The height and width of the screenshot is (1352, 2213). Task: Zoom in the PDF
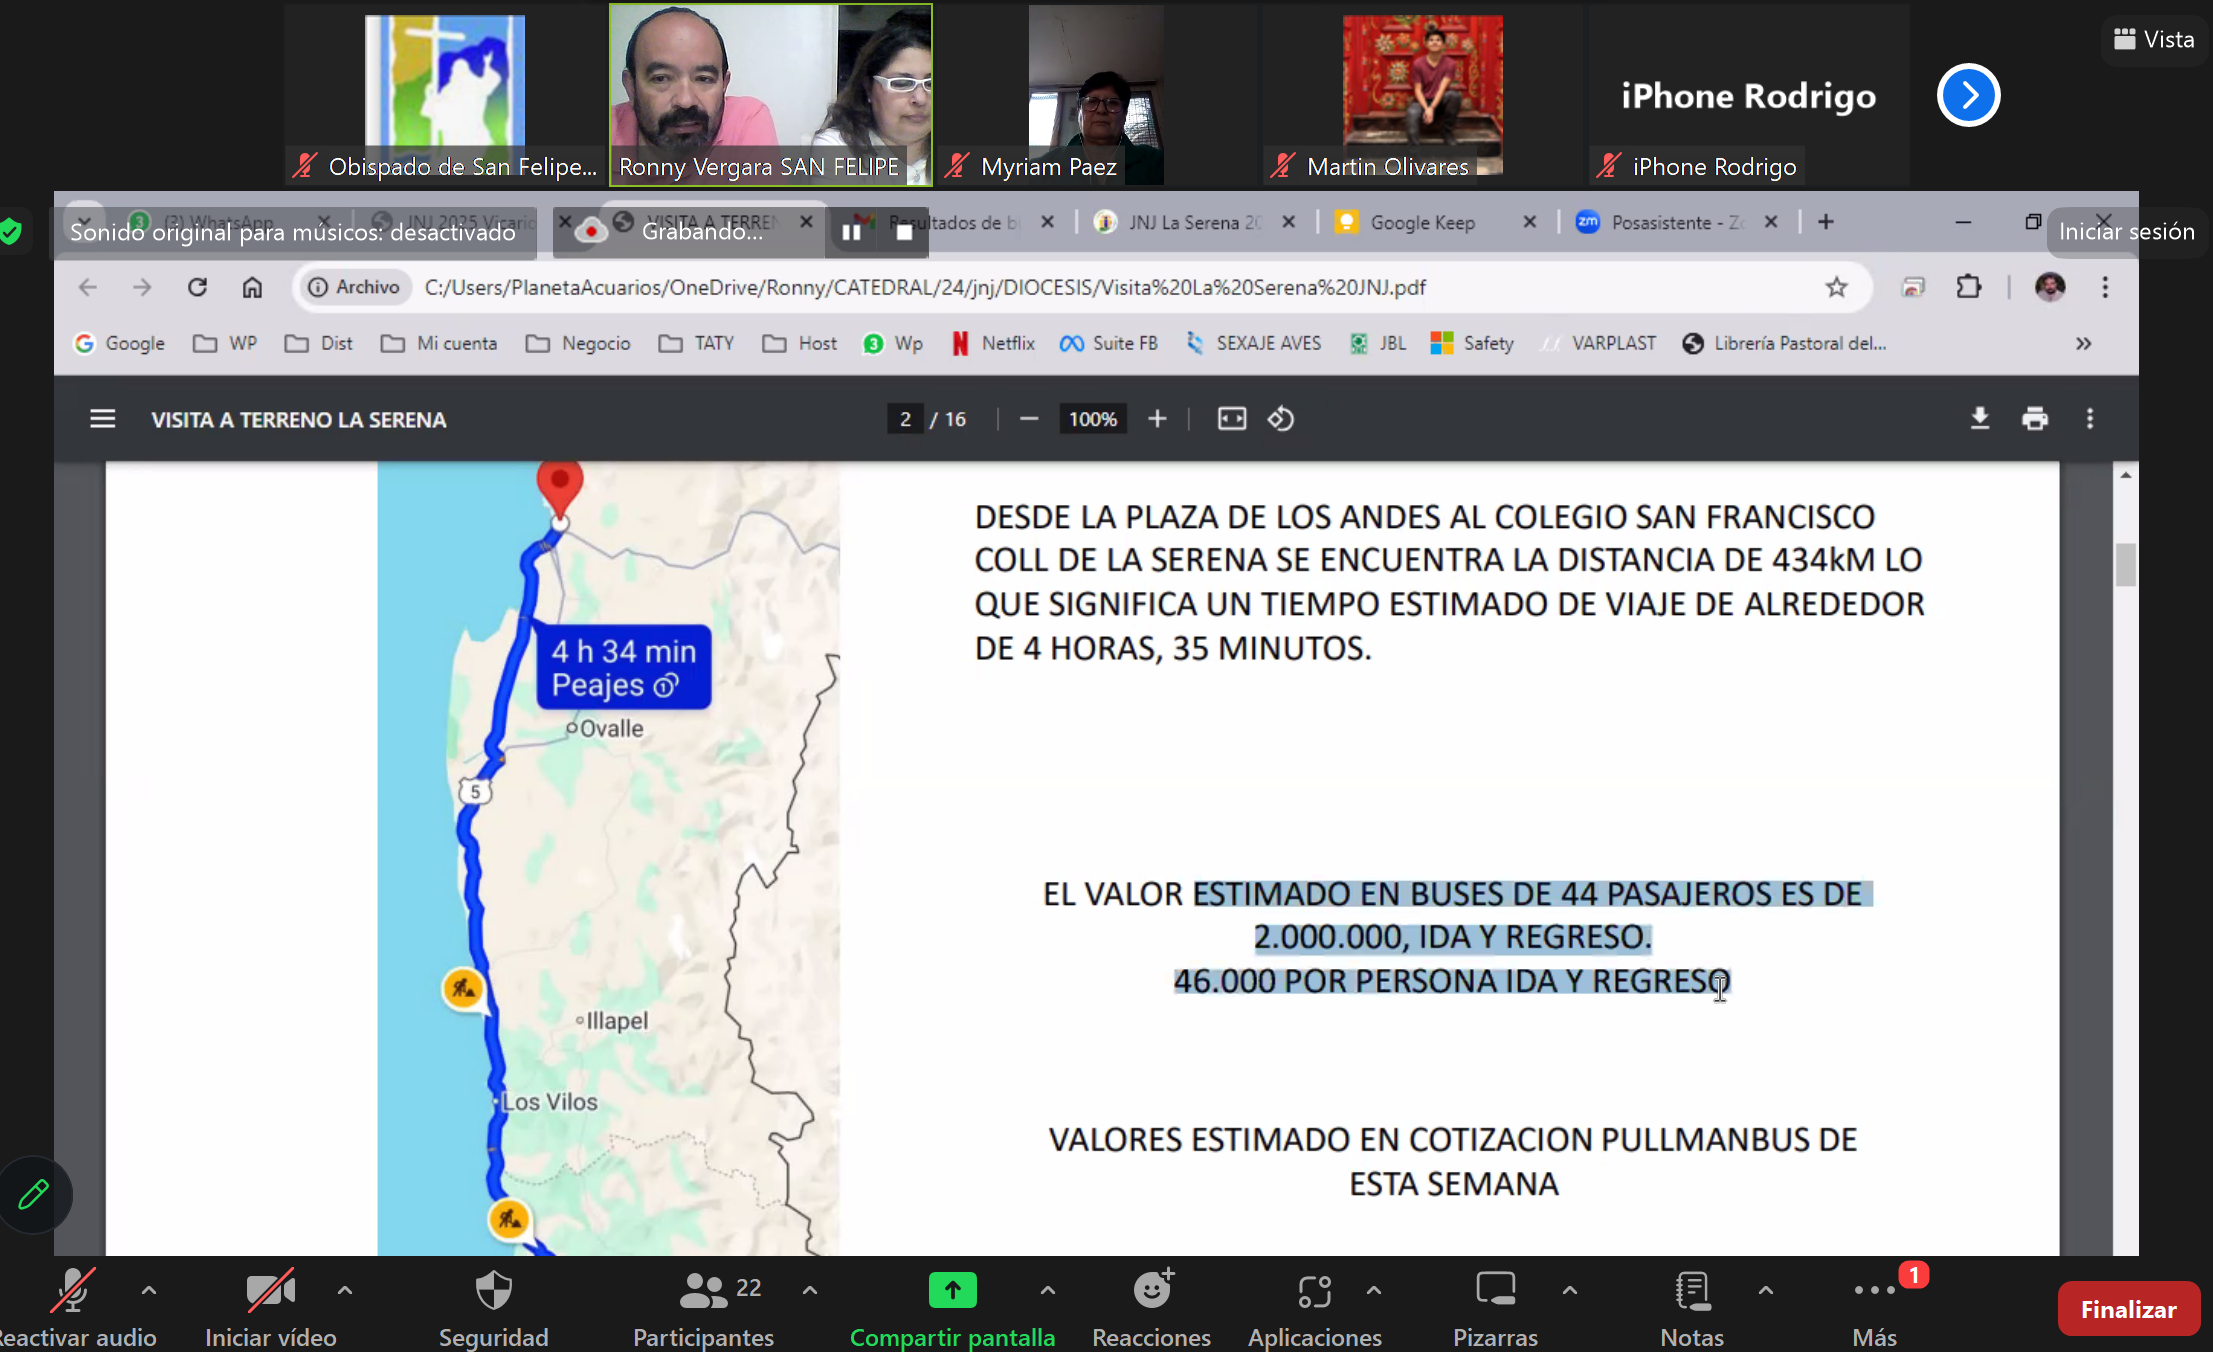(1157, 419)
